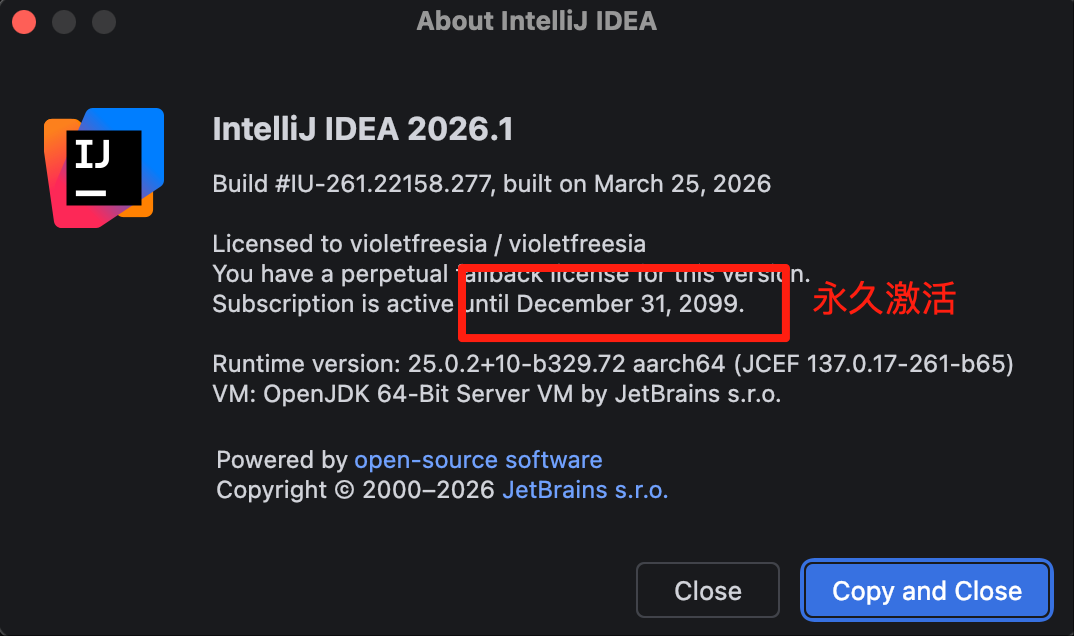Click the Runtime version line
Image resolution: width=1074 pixels, height=636 pixels.
(612, 364)
